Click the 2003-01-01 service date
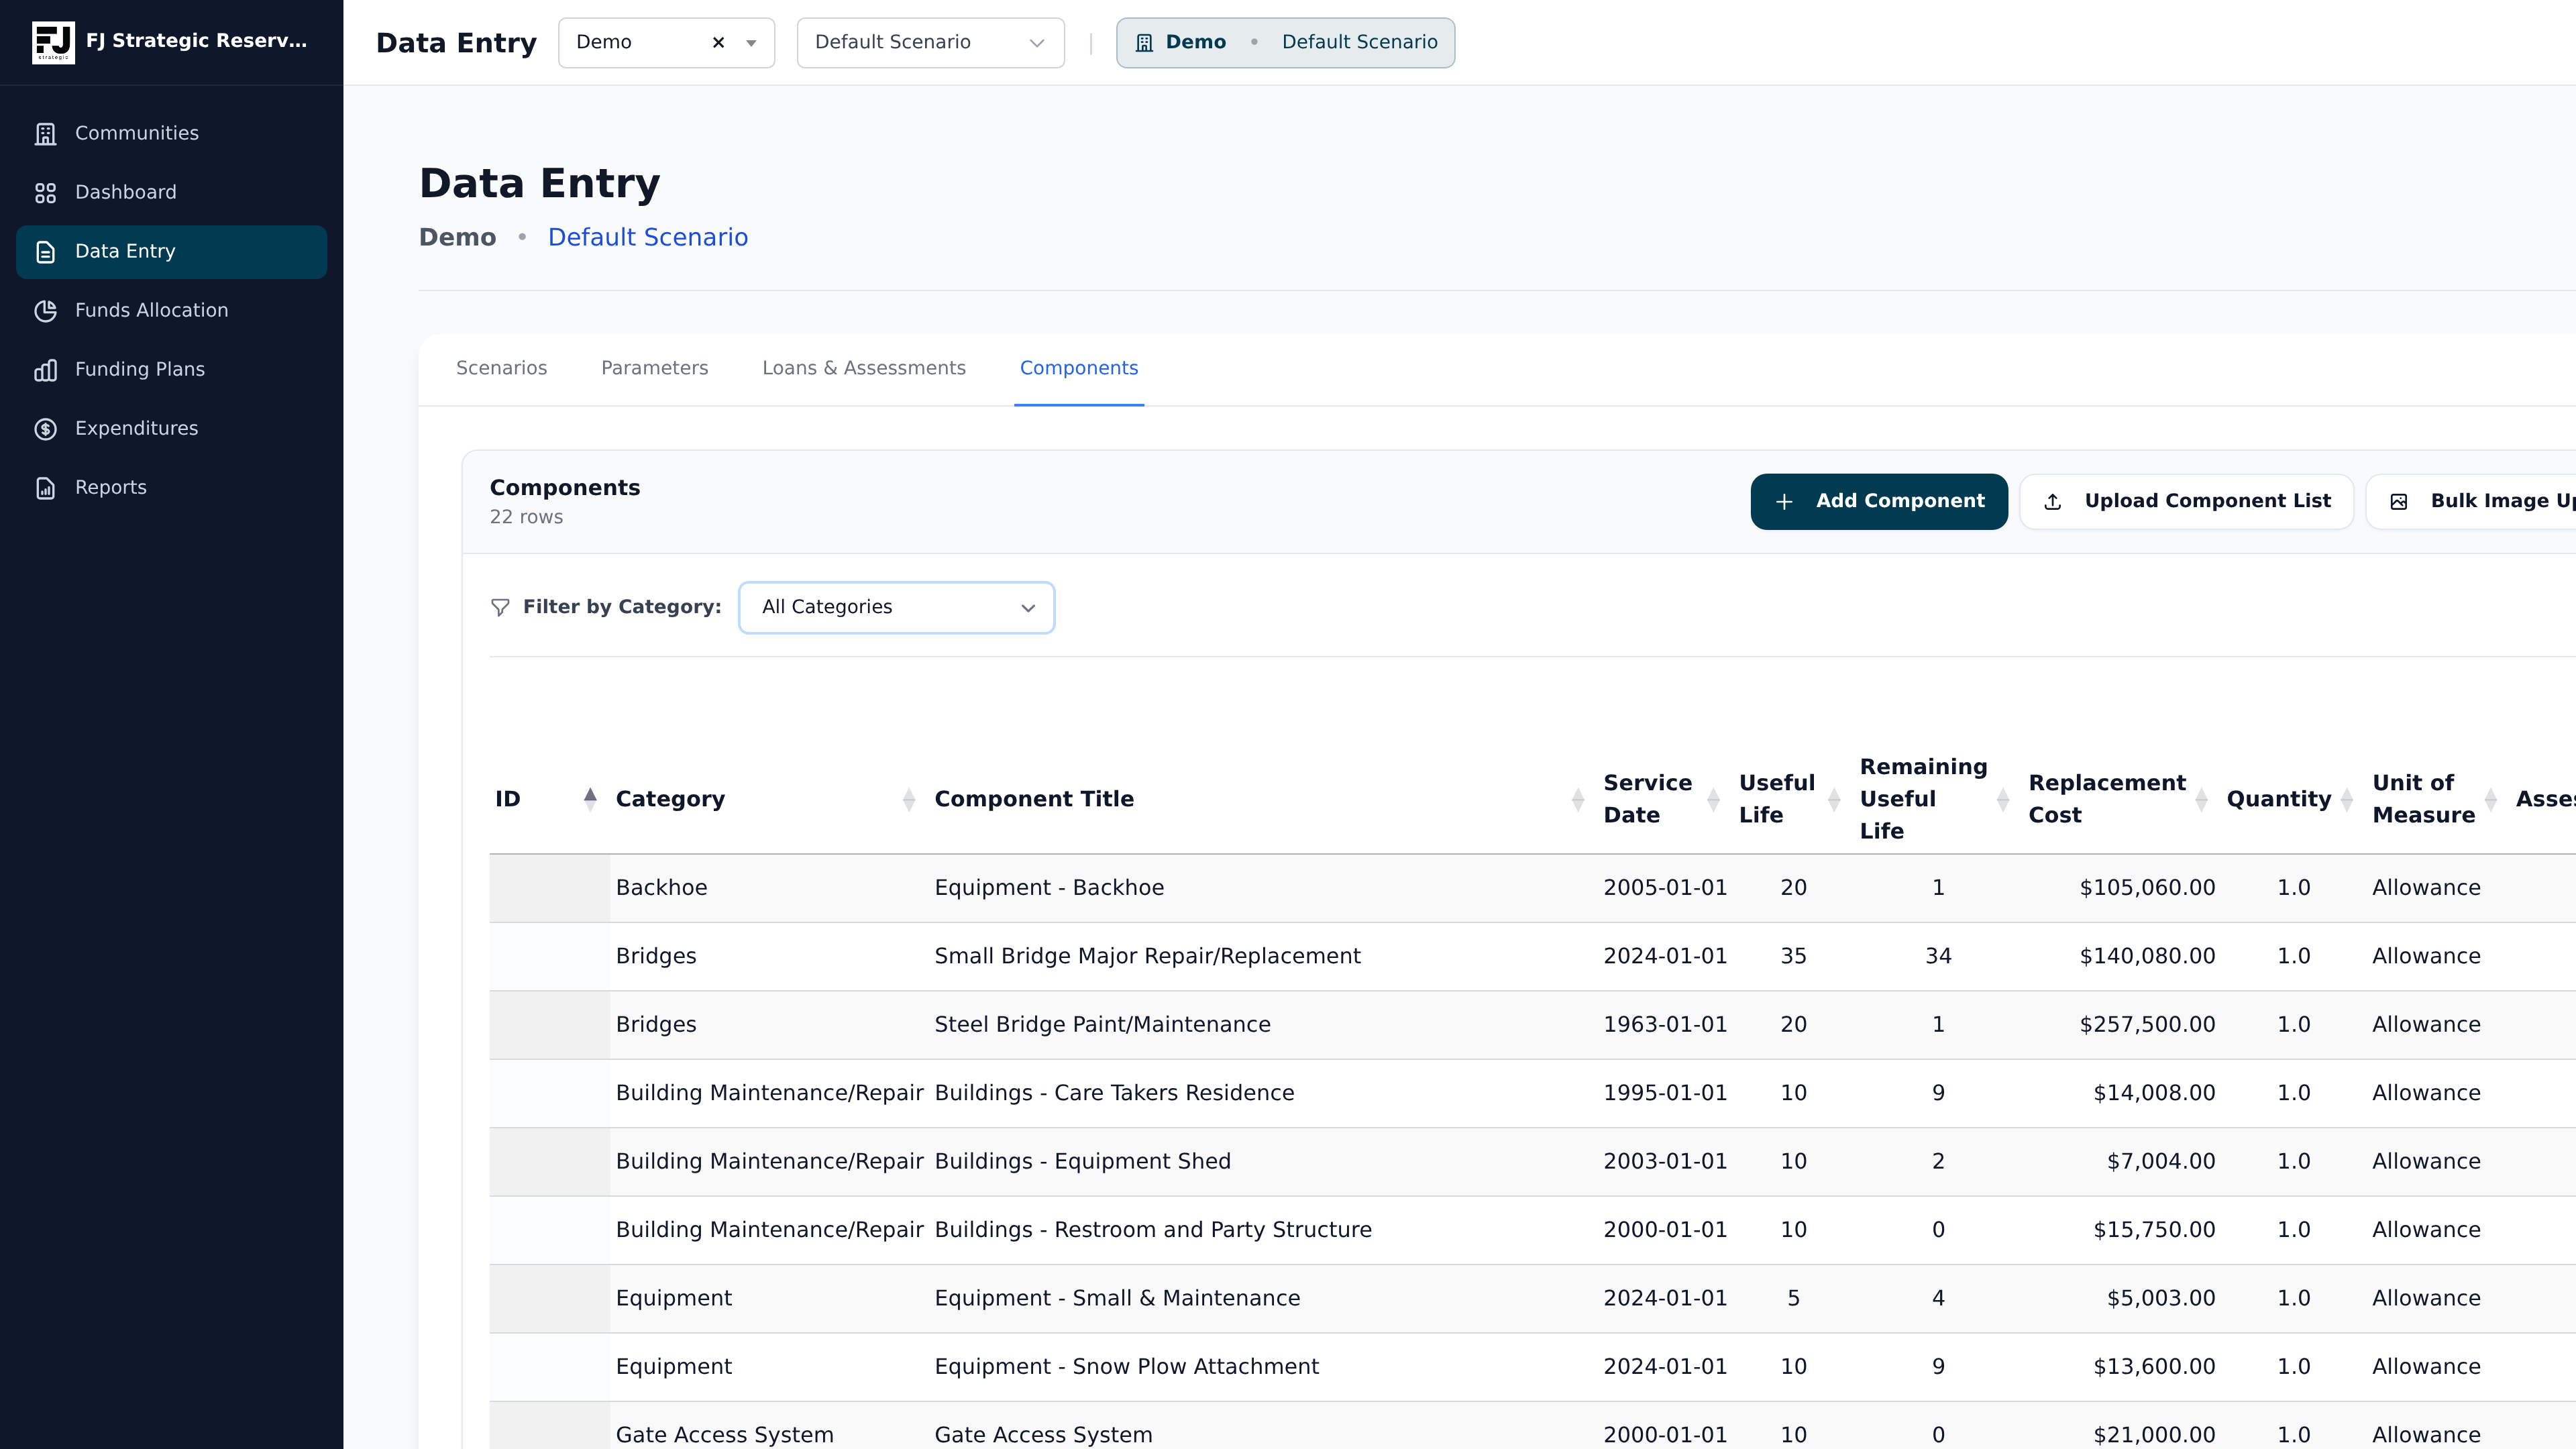The height and width of the screenshot is (1449, 2576). click(1665, 1162)
